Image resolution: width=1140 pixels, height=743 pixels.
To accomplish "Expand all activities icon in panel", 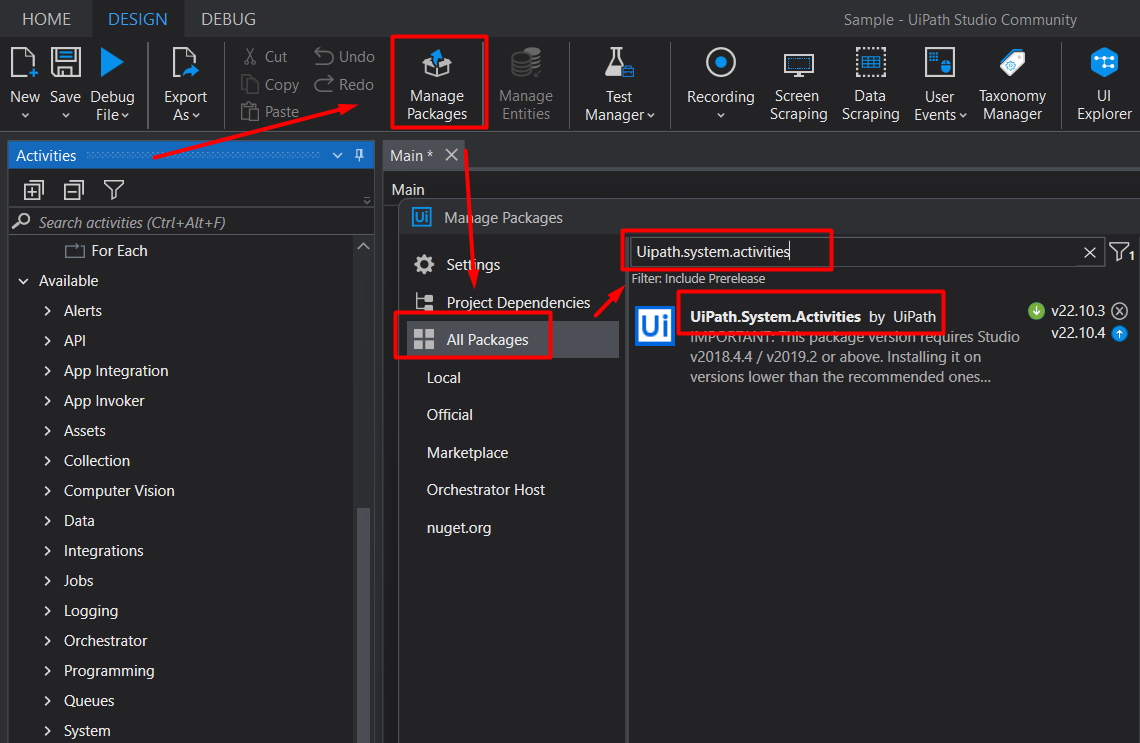I will click(x=33, y=190).
